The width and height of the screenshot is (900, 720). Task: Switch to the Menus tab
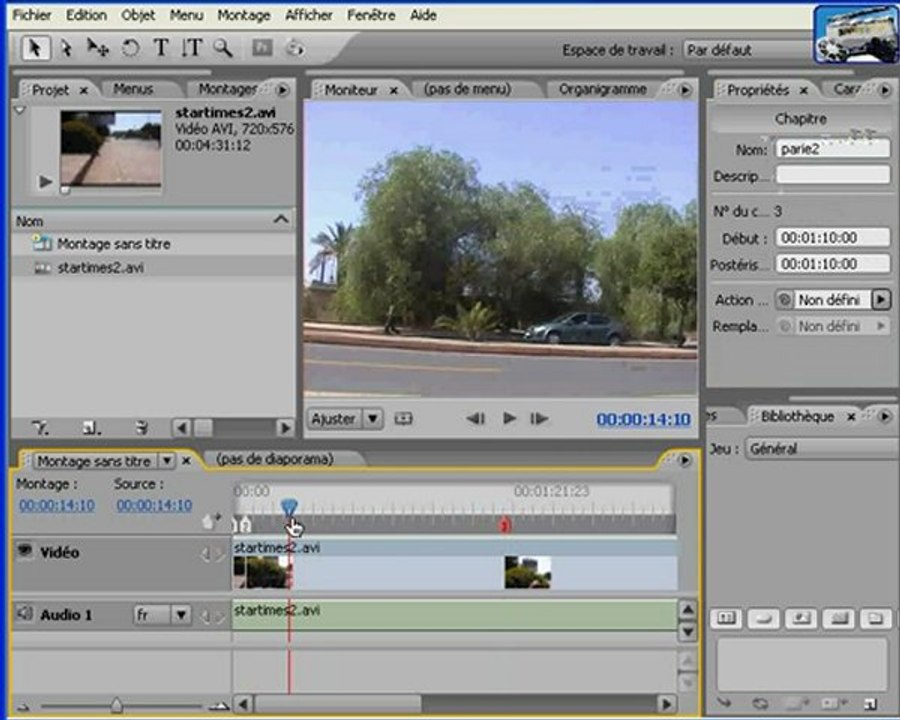point(133,89)
